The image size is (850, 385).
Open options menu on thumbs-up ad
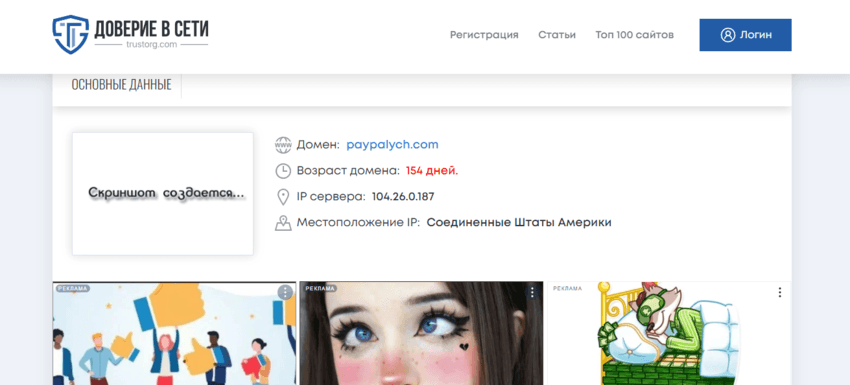[x=285, y=292]
